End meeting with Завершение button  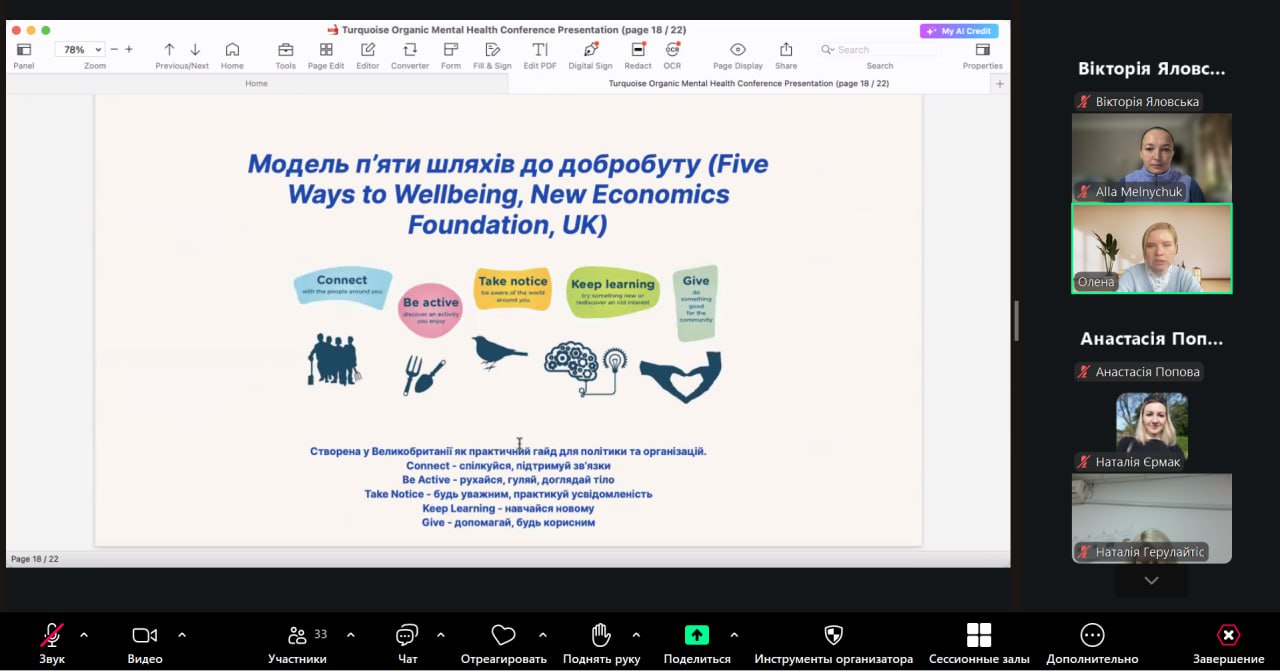coord(1228,636)
